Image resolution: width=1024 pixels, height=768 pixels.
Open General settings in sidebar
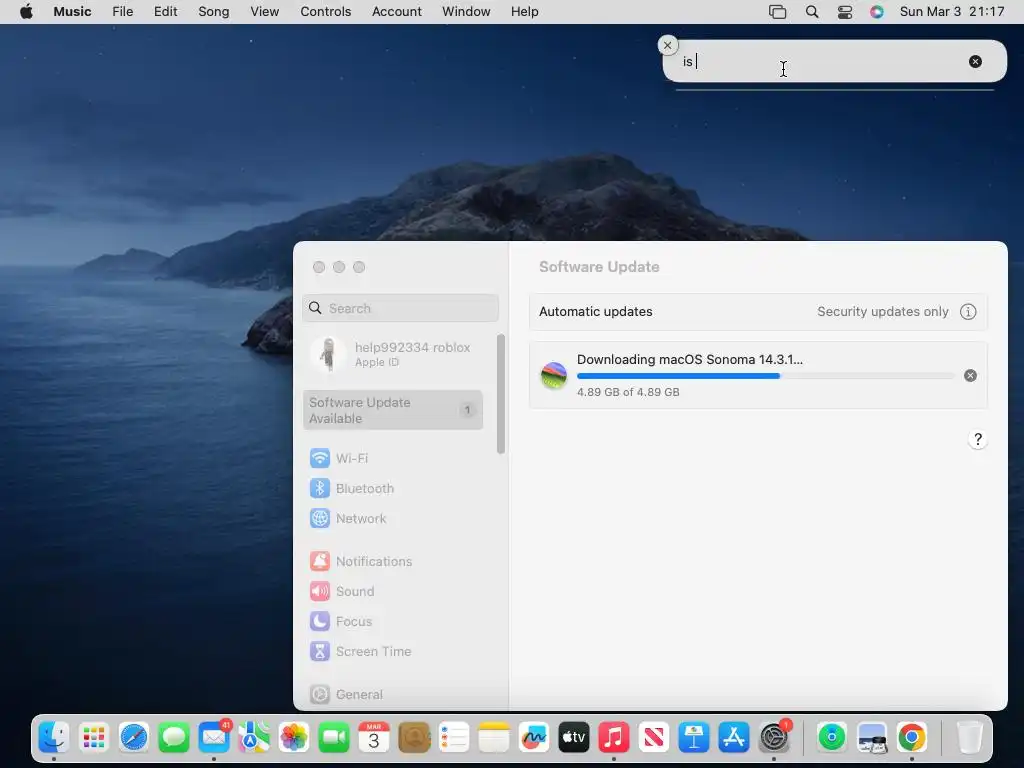click(x=346, y=694)
